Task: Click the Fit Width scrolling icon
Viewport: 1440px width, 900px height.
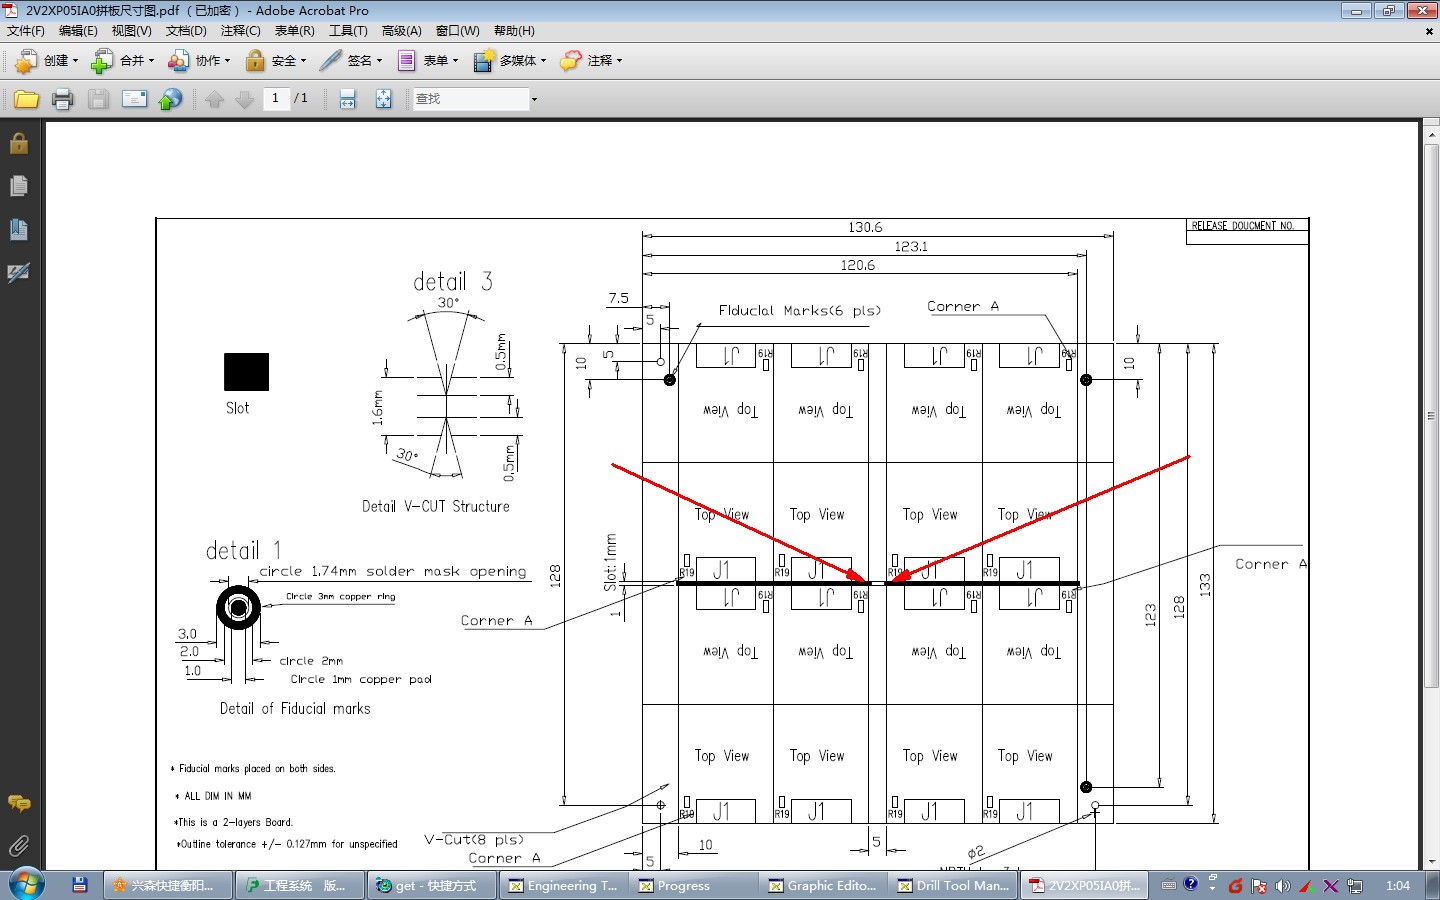Action: [x=347, y=99]
